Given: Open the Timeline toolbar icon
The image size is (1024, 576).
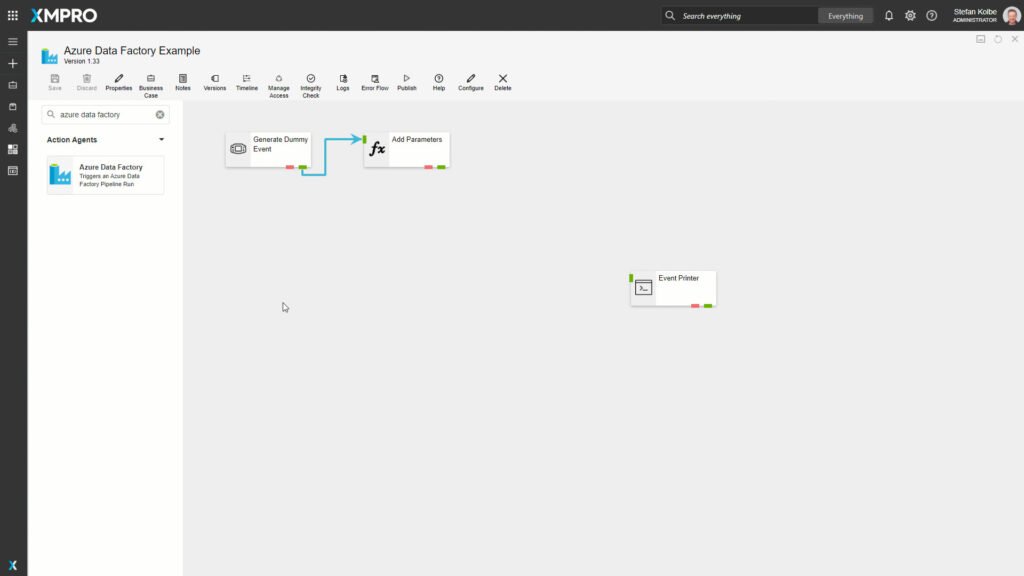Looking at the screenshot, I should coord(247,79).
